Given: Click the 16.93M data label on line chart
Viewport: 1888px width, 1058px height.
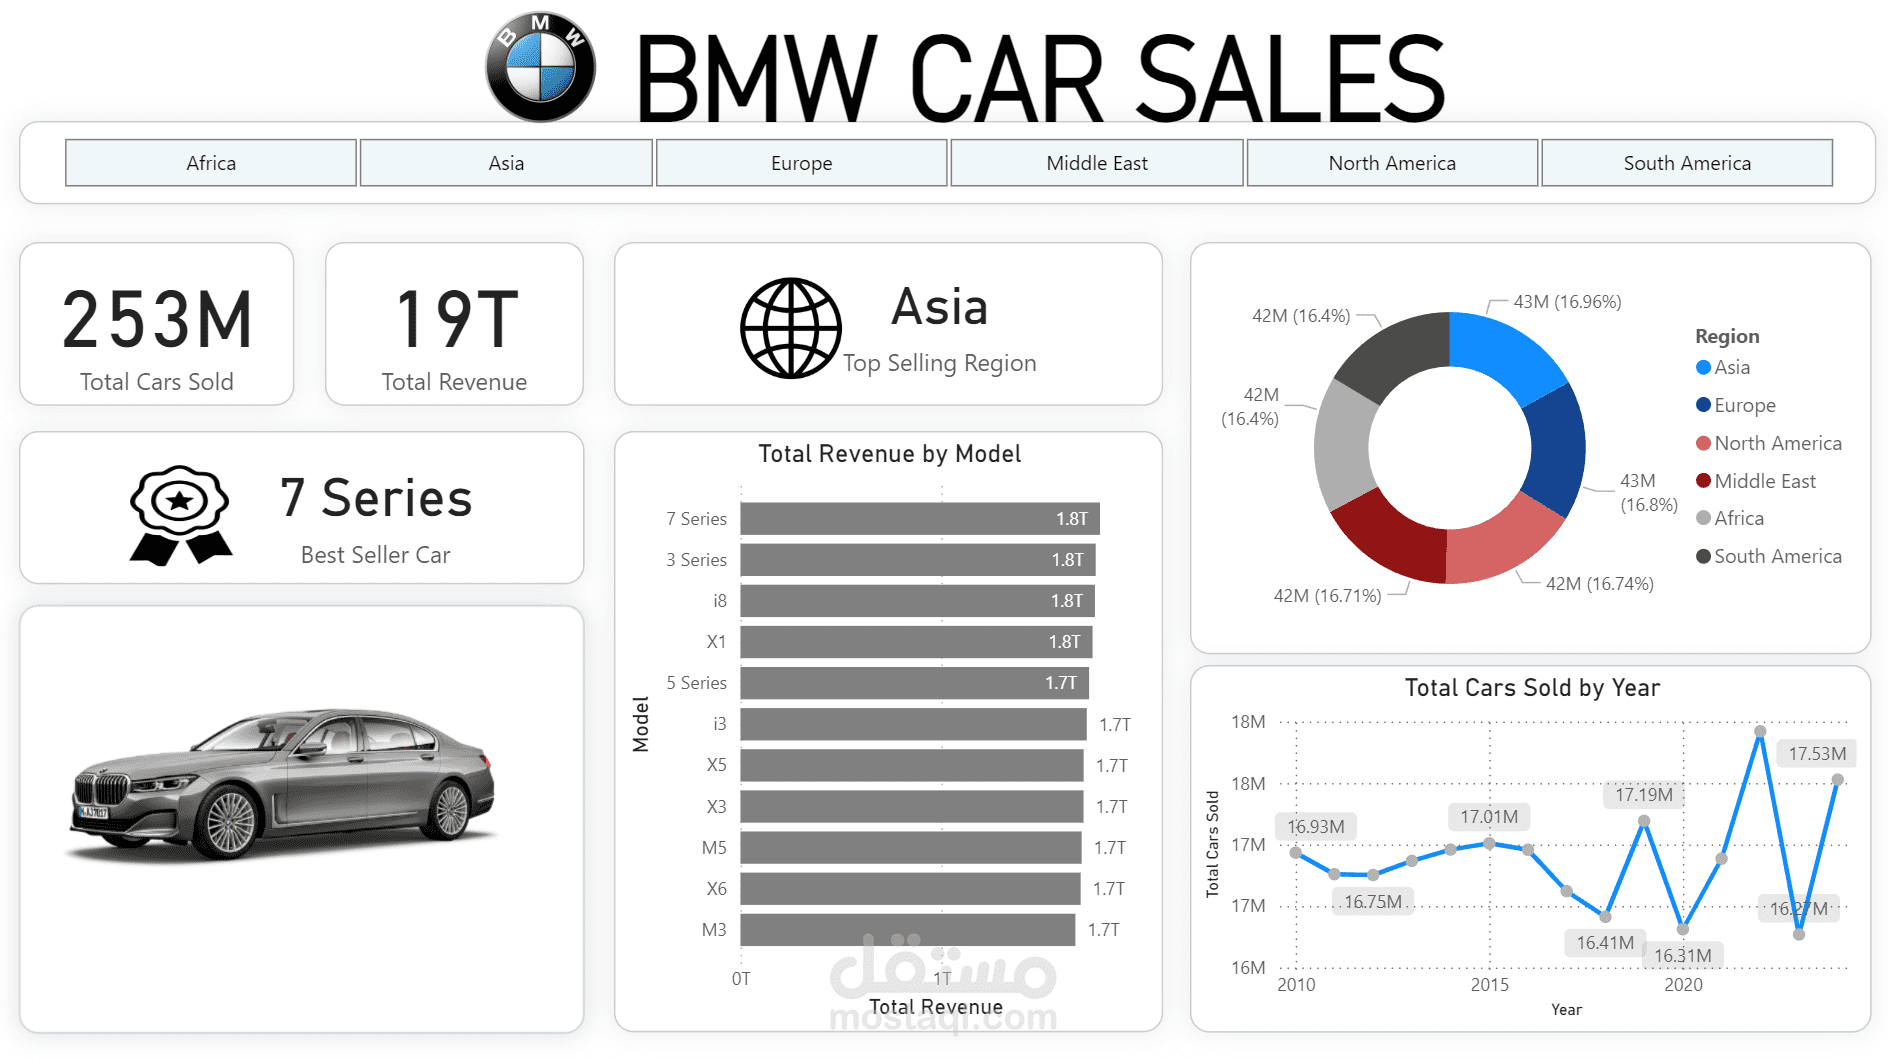Looking at the screenshot, I should click(x=1316, y=827).
